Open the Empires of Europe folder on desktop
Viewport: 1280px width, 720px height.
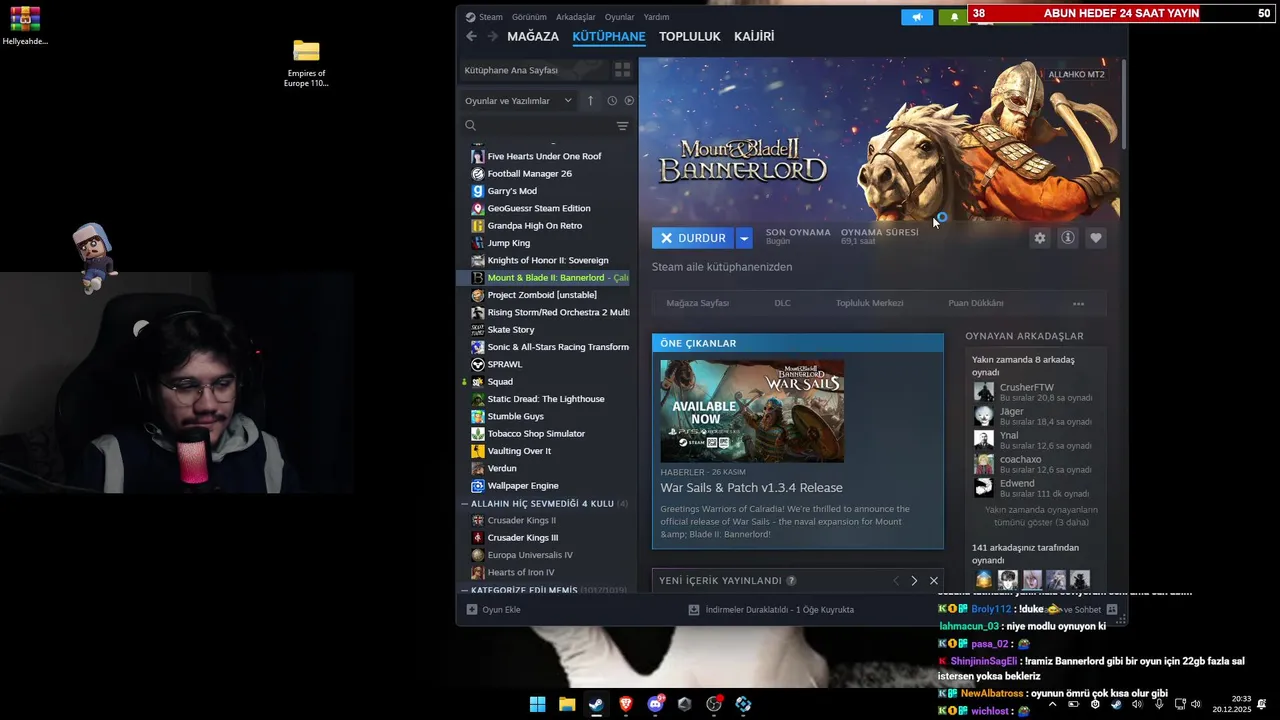click(306, 62)
